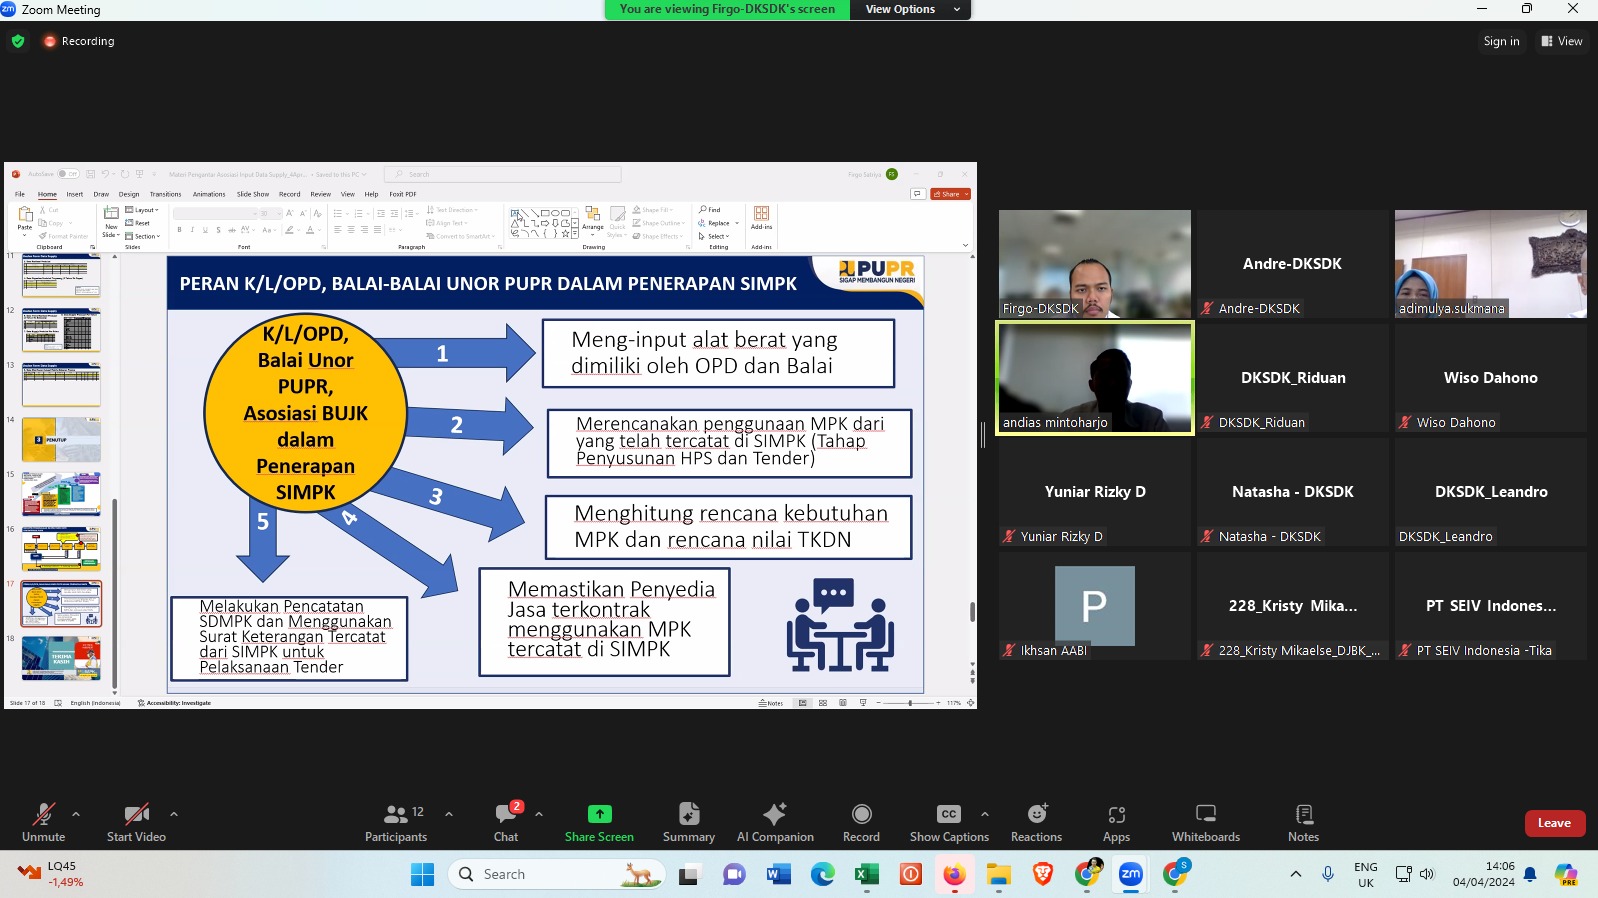Expand caption options arrow beside Show Captions
The height and width of the screenshot is (898, 1598).
(985, 814)
